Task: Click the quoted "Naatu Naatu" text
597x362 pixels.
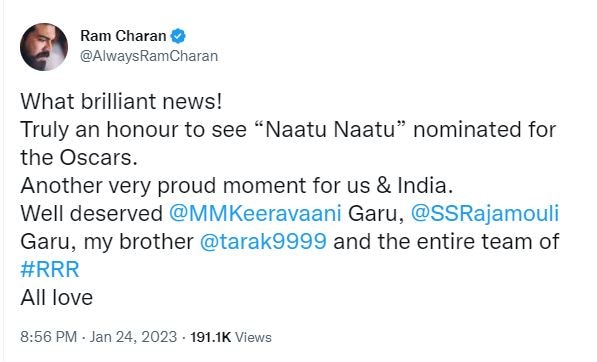Action: coord(331,129)
